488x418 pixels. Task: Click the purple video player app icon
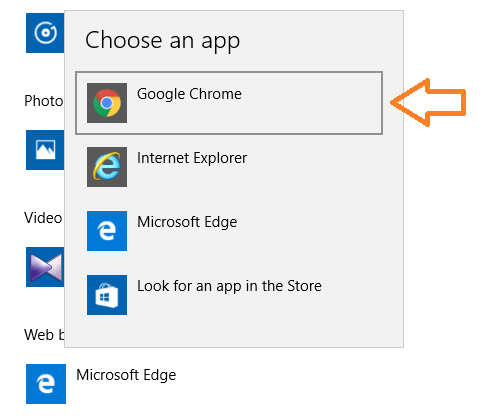[x=45, y=267]
